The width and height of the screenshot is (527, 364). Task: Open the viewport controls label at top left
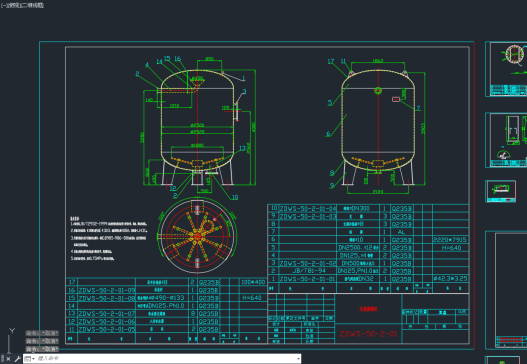click(x=22, y=5)
